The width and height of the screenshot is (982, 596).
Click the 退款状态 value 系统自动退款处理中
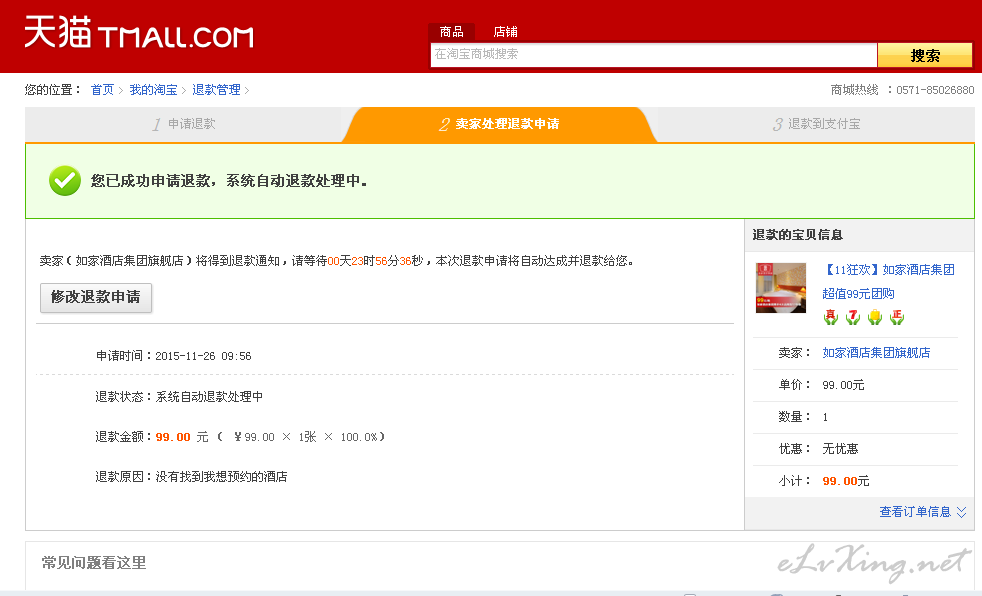click(209, 397)
